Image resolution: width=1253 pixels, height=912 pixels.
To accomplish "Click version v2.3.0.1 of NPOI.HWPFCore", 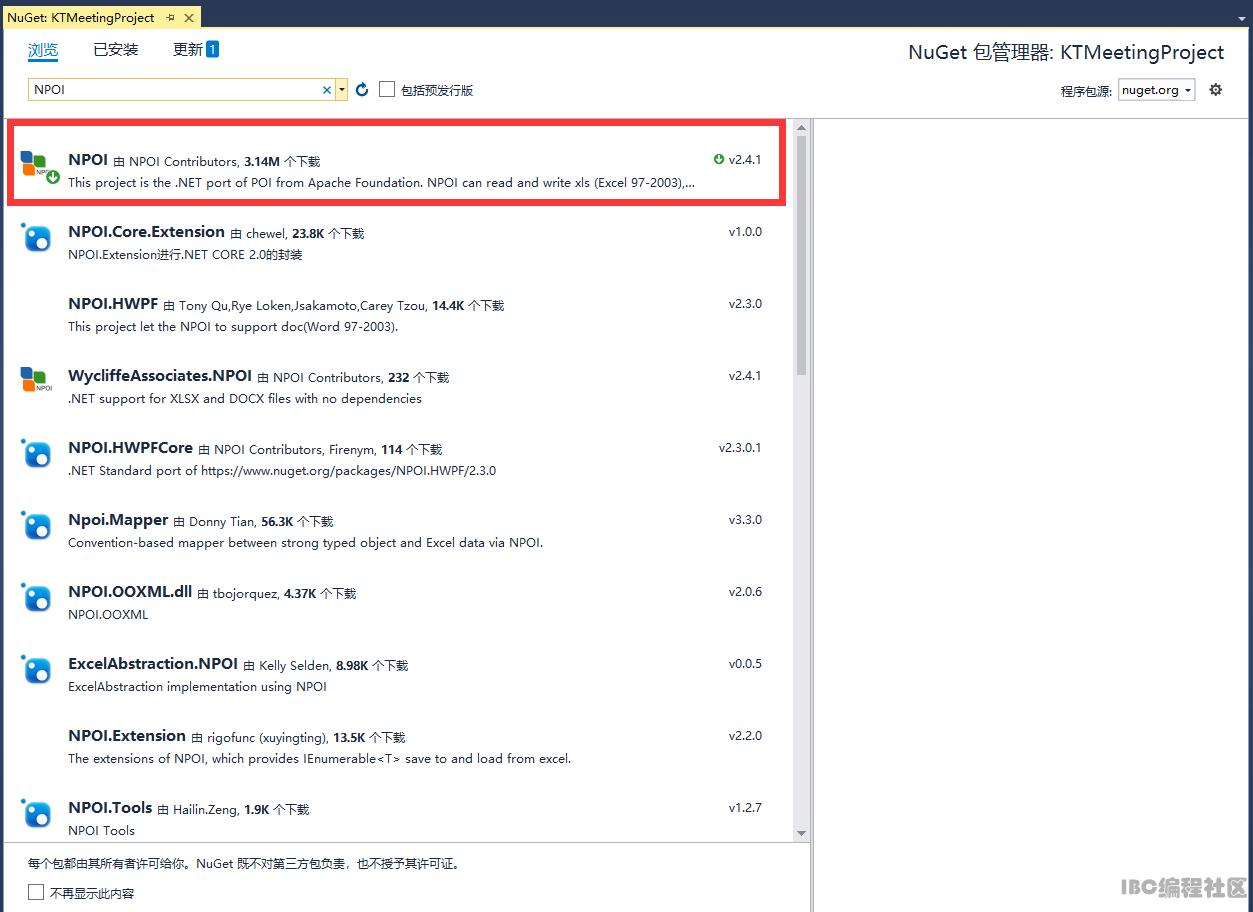I will tap(740, 448).
